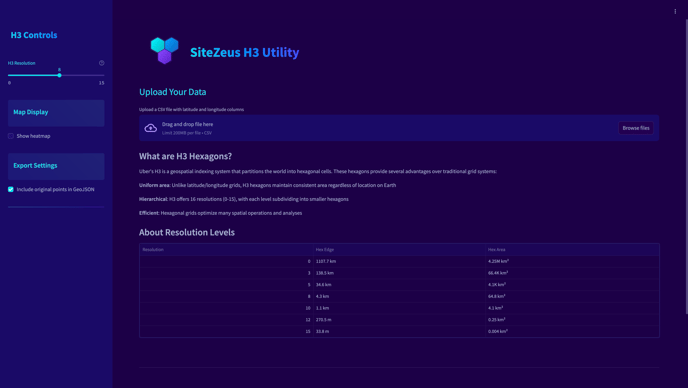This screenshot has height=388, width=688.
Task: Click the H3 Resolution slider handle
Action: (59, 75)
